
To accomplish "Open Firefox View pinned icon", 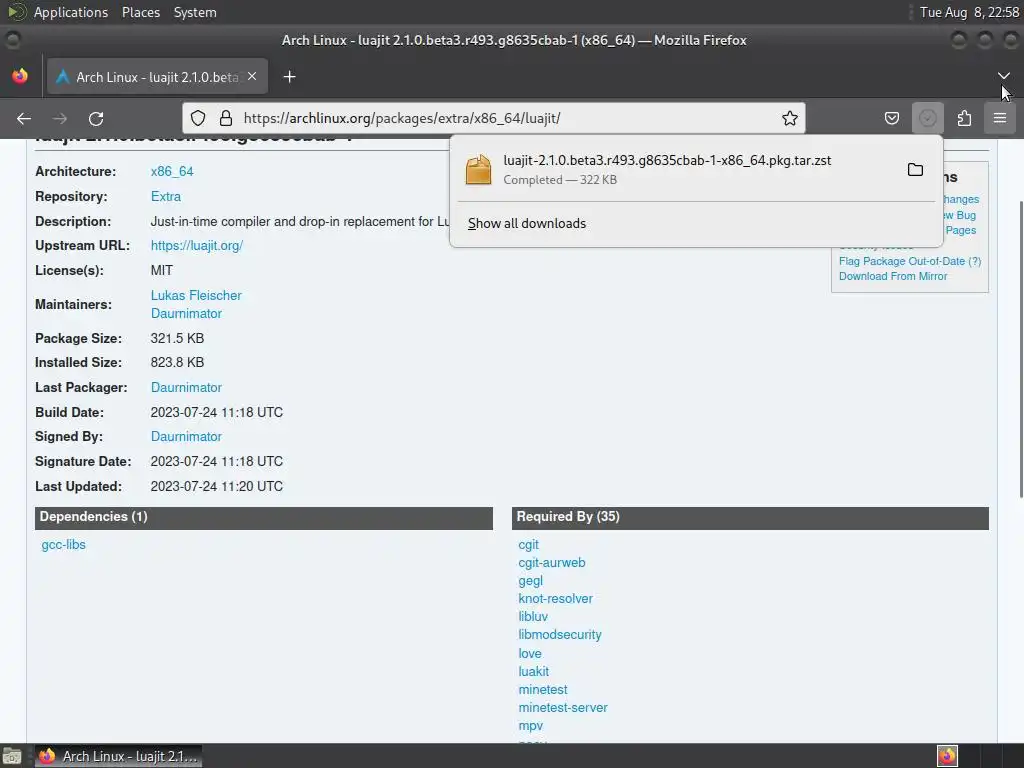I will (x=20, y=76).
